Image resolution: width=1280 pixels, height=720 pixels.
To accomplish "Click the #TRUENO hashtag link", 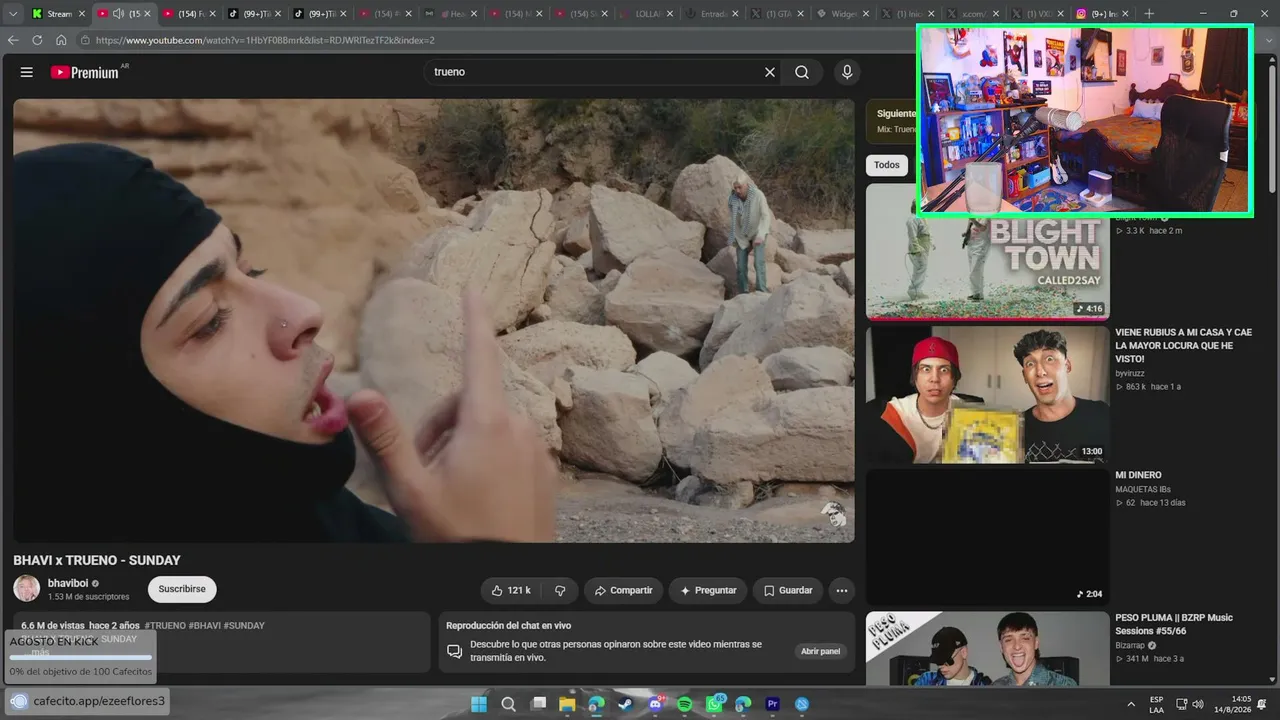I will point(166,625).
